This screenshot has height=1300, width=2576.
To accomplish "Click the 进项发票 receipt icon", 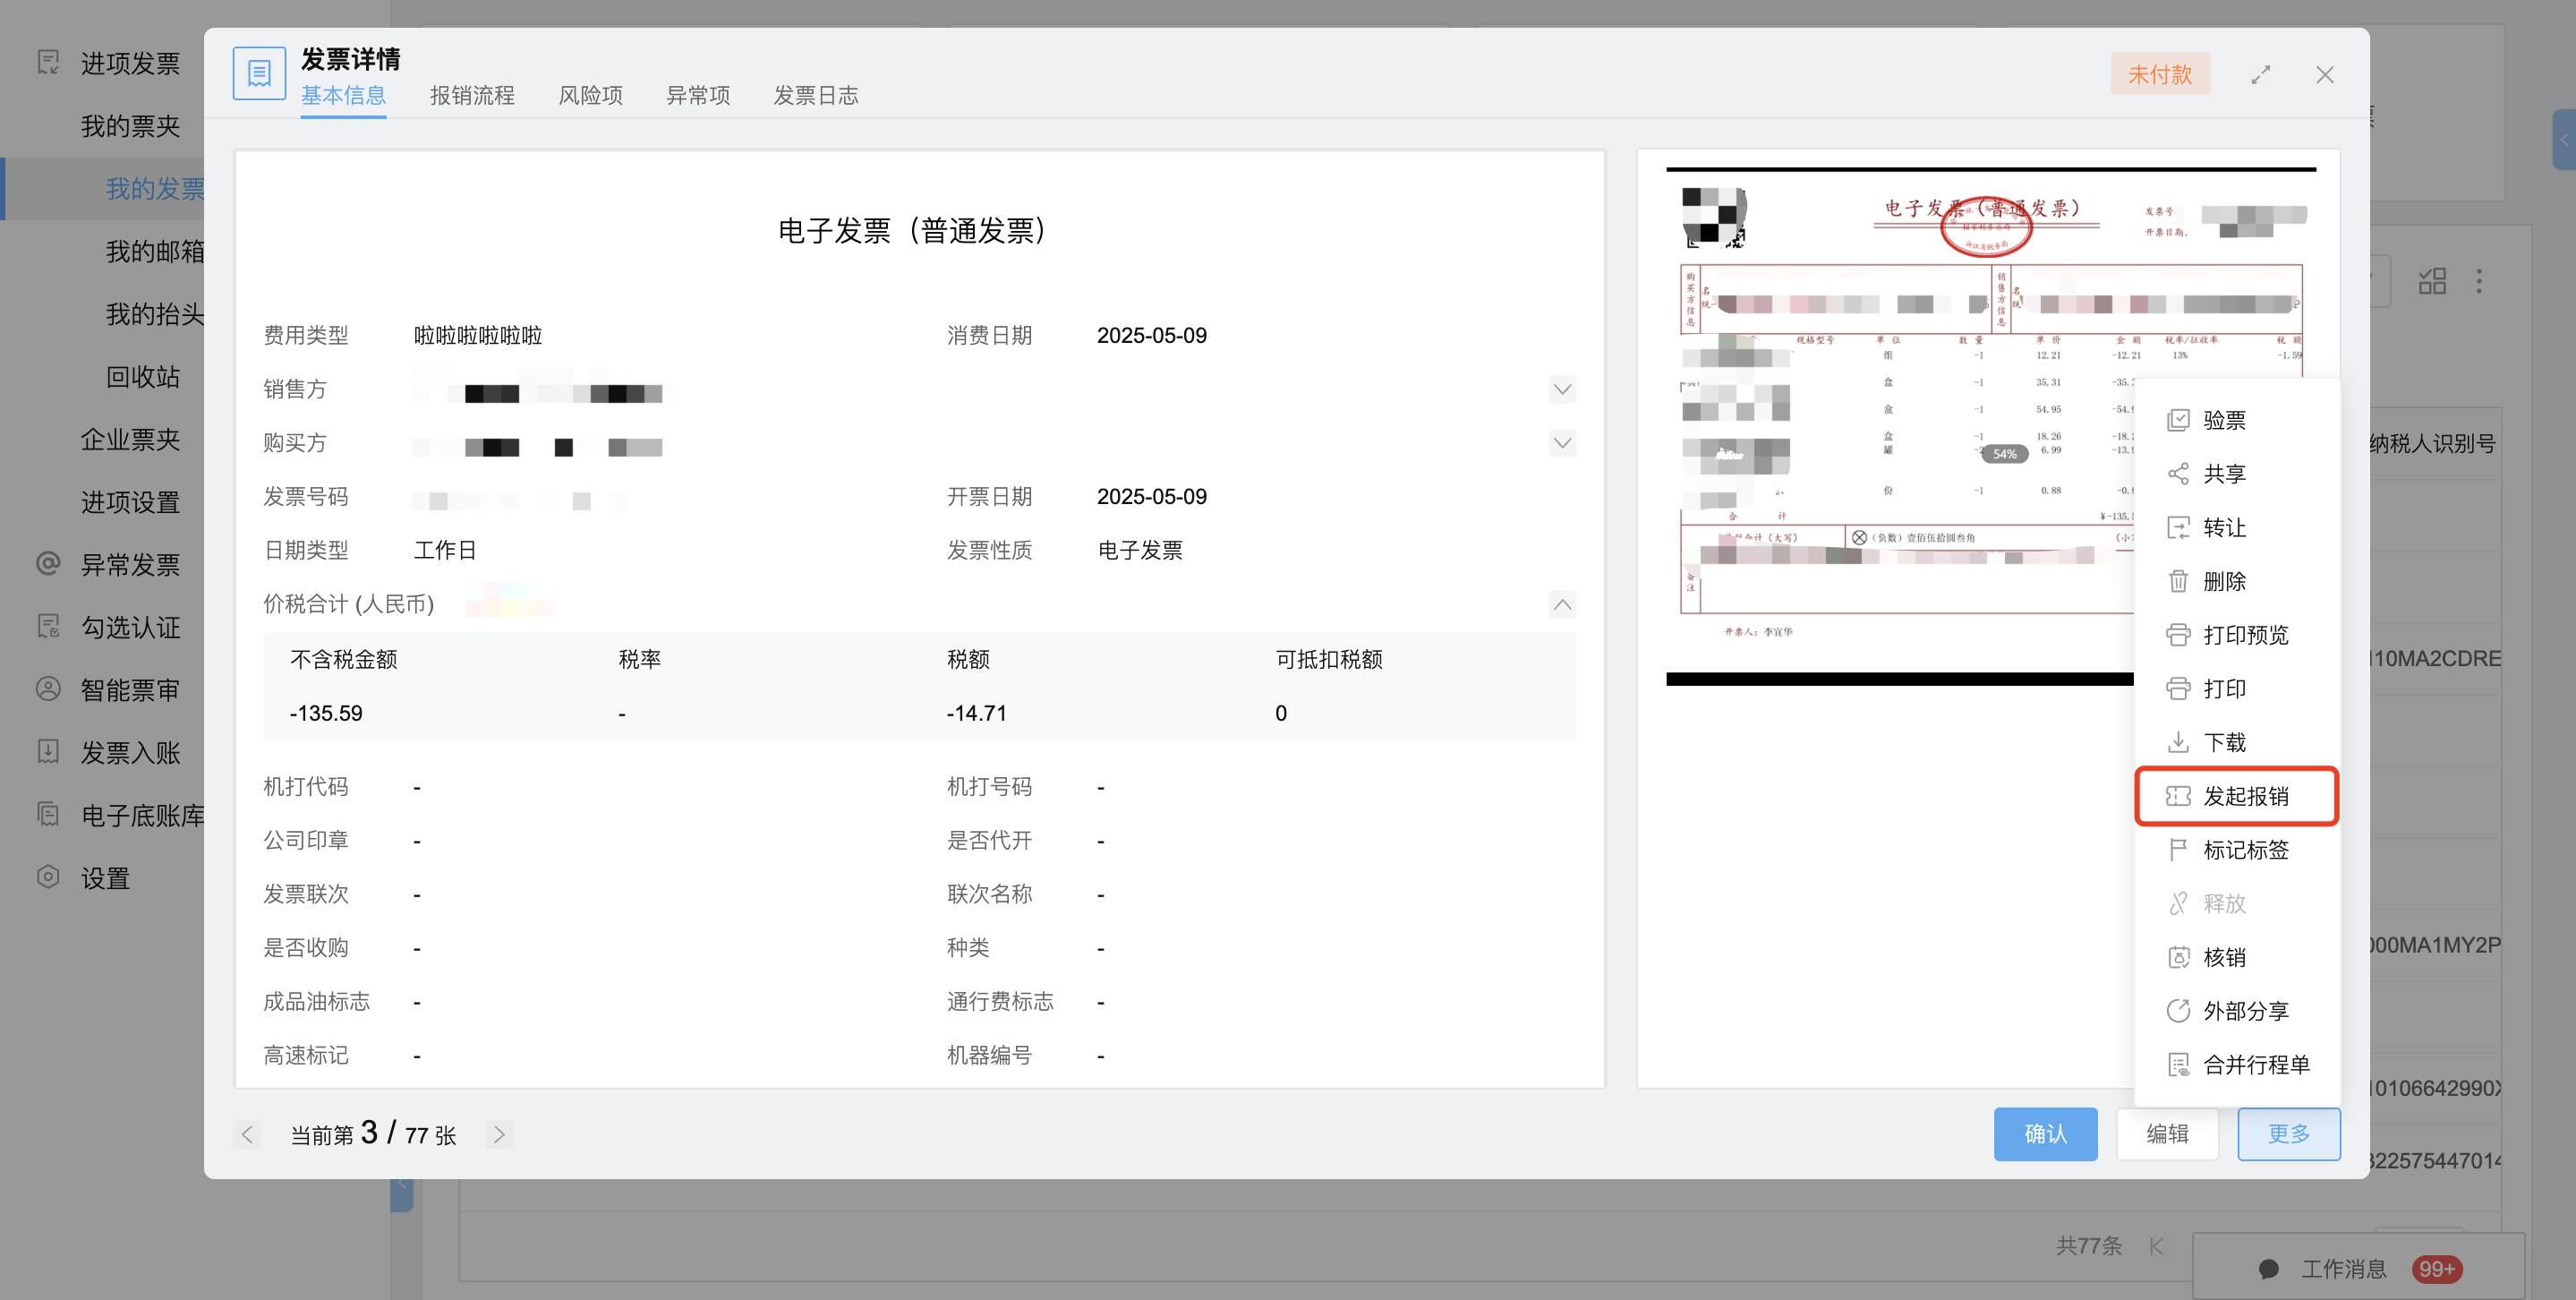I will tap(48, 62).
